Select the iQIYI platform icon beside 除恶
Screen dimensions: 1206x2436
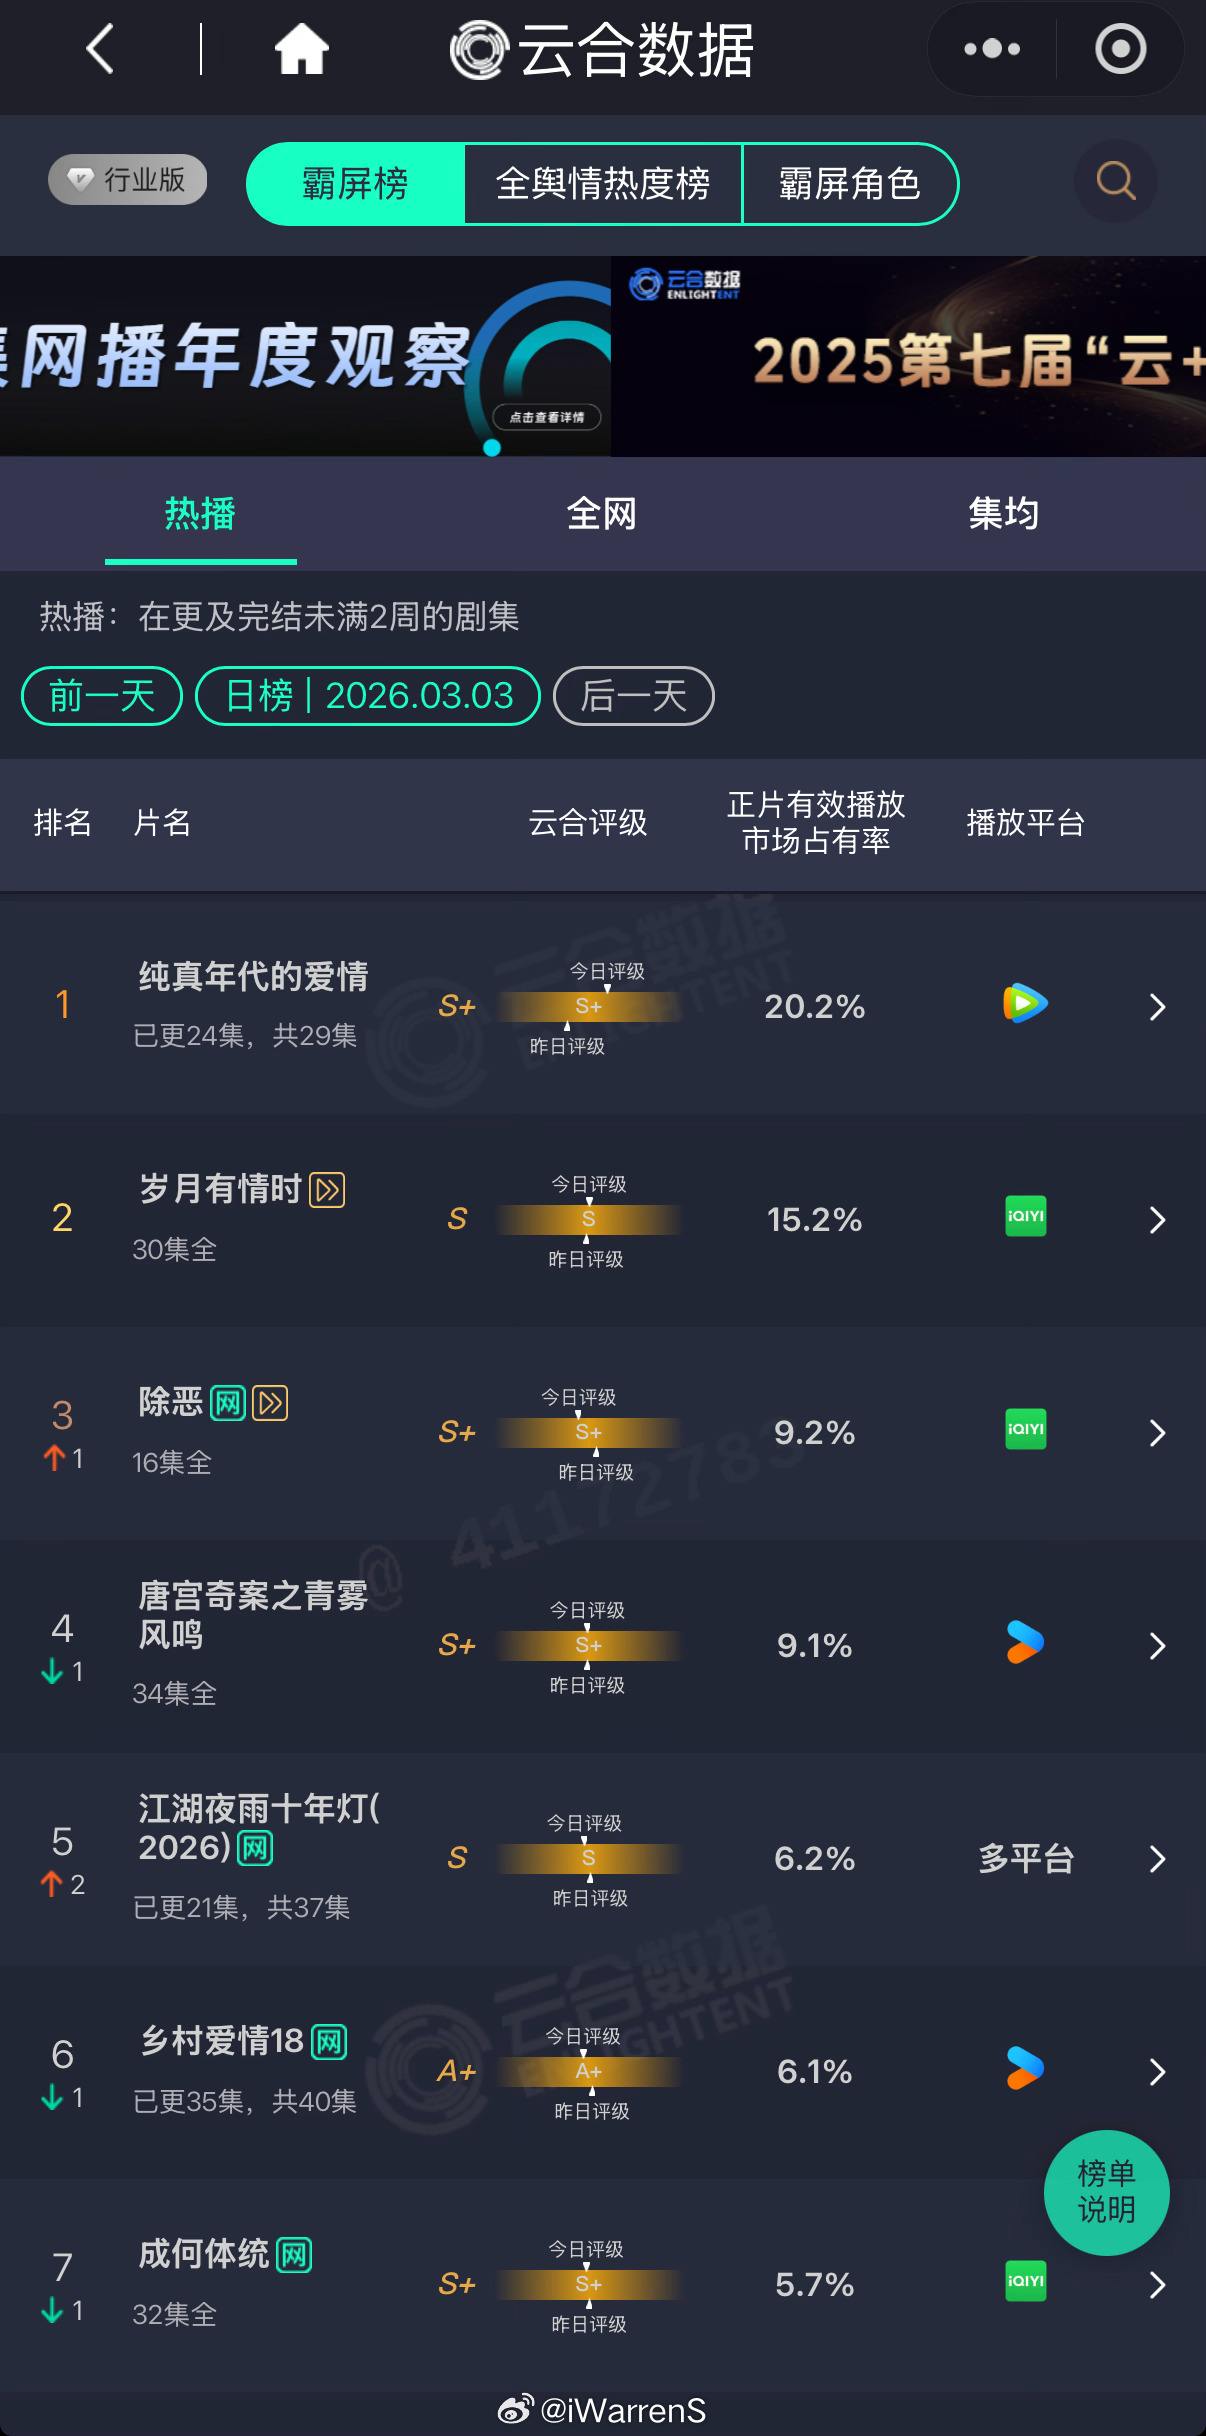pyautogui.click(x=1023, y=1432)
